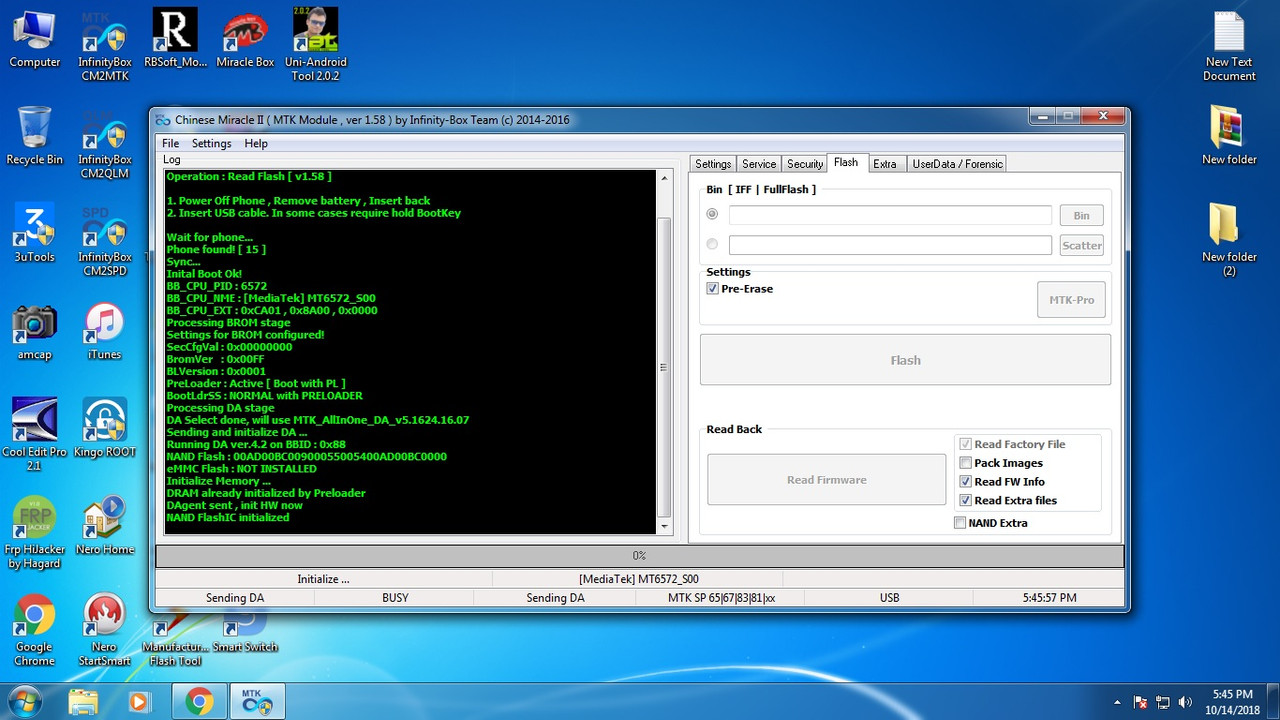Launch Nero Home desktop shortcut
The image size is (1280, 720).
pyautogui.click(x=105, y=526)
